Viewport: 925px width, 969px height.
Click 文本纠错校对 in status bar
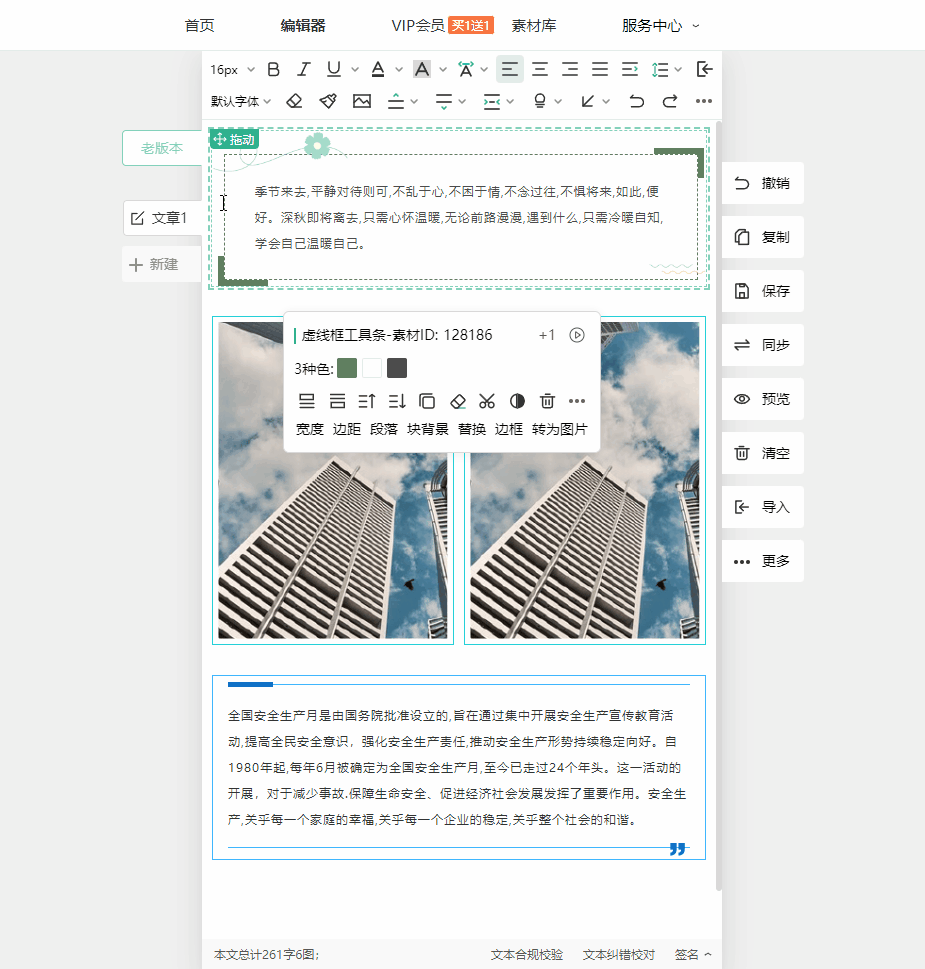pos(619,955)
